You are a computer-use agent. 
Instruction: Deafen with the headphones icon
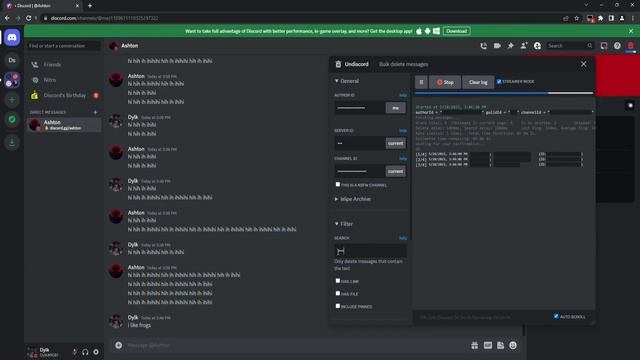point(85,352)
